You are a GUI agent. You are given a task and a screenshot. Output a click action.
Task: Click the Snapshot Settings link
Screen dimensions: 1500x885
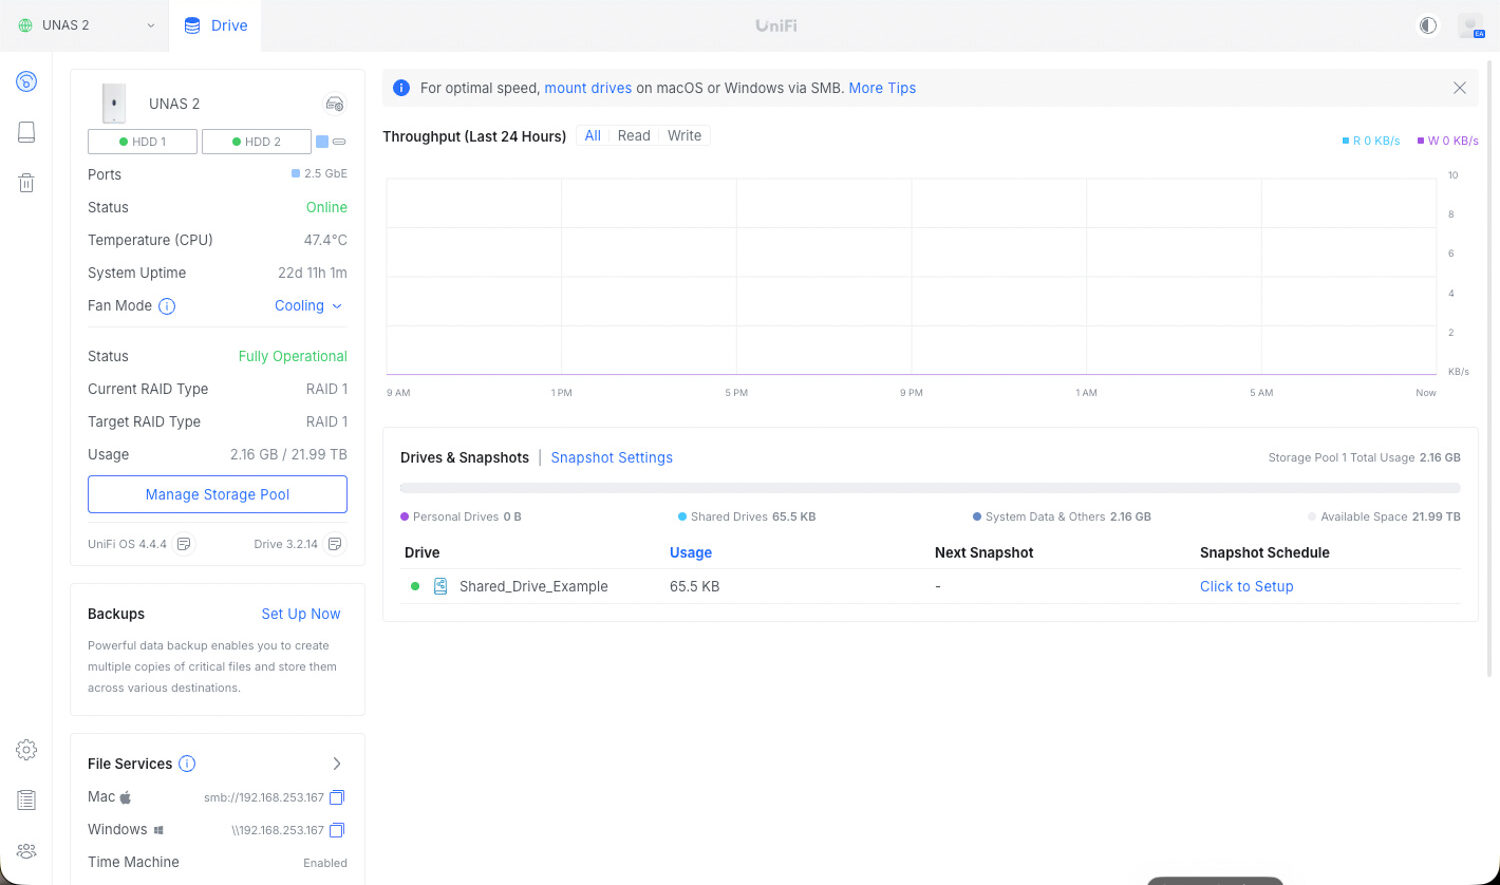[611, 458]
